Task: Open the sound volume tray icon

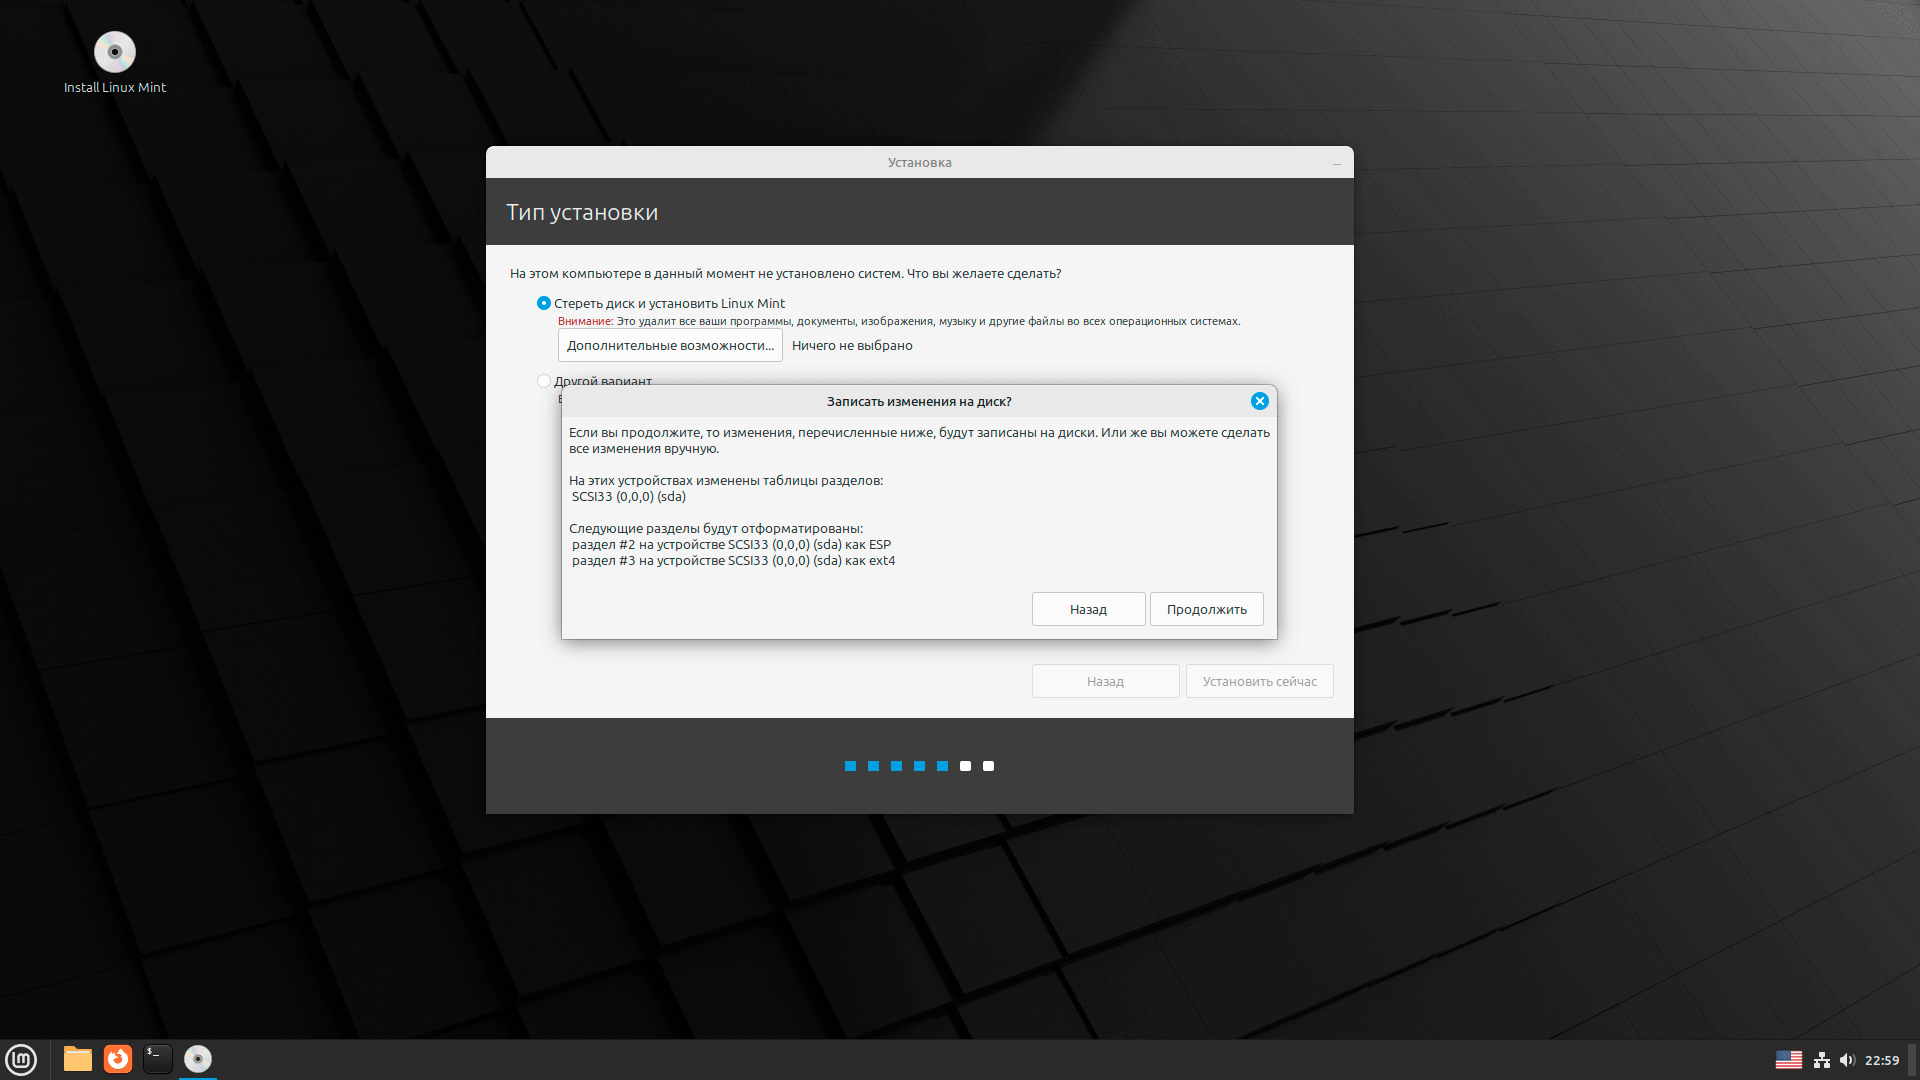Action: (x=1847, y=1060)
